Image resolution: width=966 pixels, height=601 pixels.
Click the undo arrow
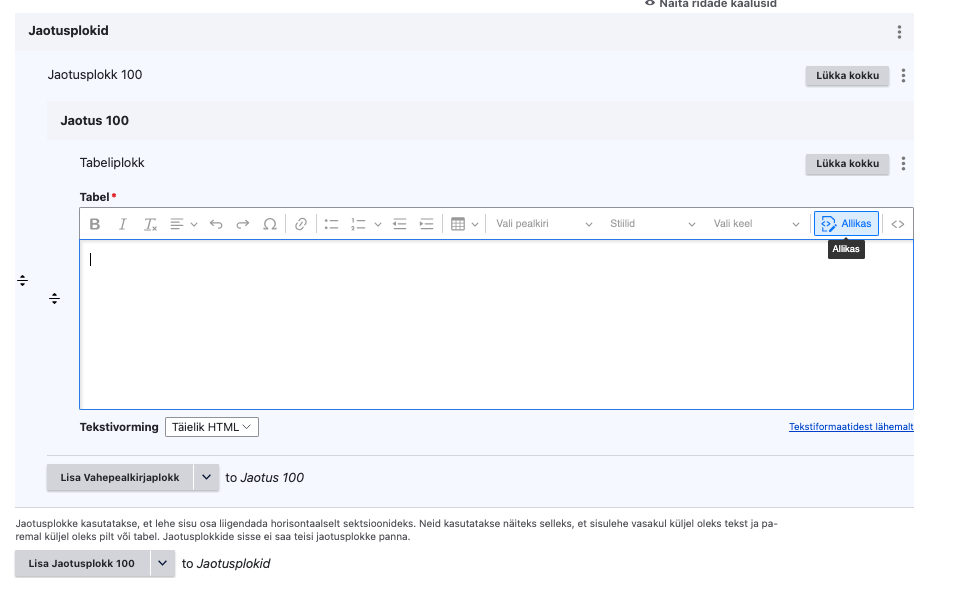[x=216, y=224]
